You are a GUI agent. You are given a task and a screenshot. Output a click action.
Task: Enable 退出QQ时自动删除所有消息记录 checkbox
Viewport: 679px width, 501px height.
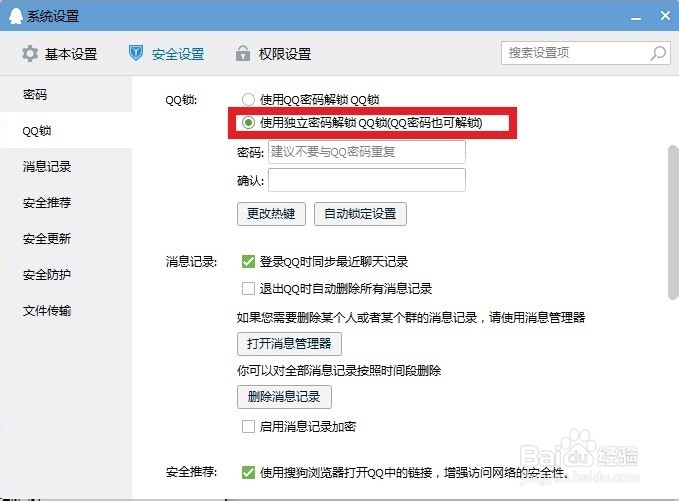(x=248, y=288)
